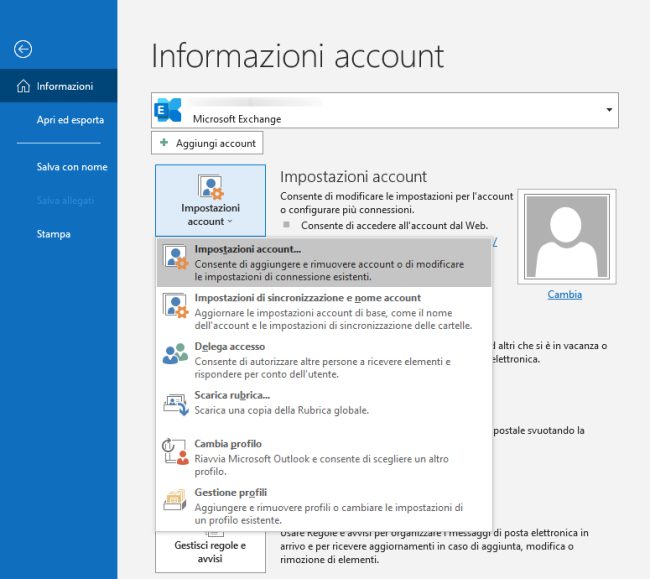650x579 pixels.
Task: Click the Impostazioni account section heading
Action: point(353,177)
